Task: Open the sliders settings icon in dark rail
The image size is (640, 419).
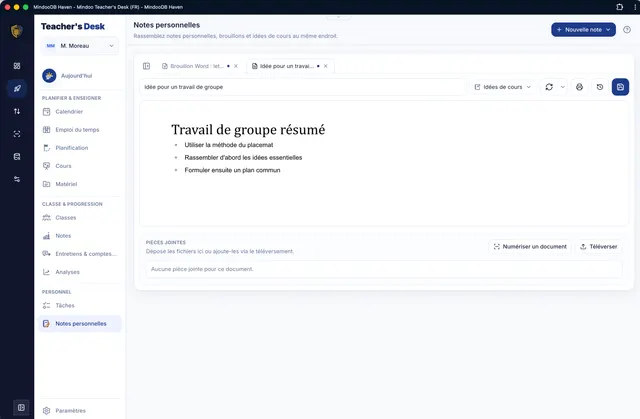Action: (17, 179)
